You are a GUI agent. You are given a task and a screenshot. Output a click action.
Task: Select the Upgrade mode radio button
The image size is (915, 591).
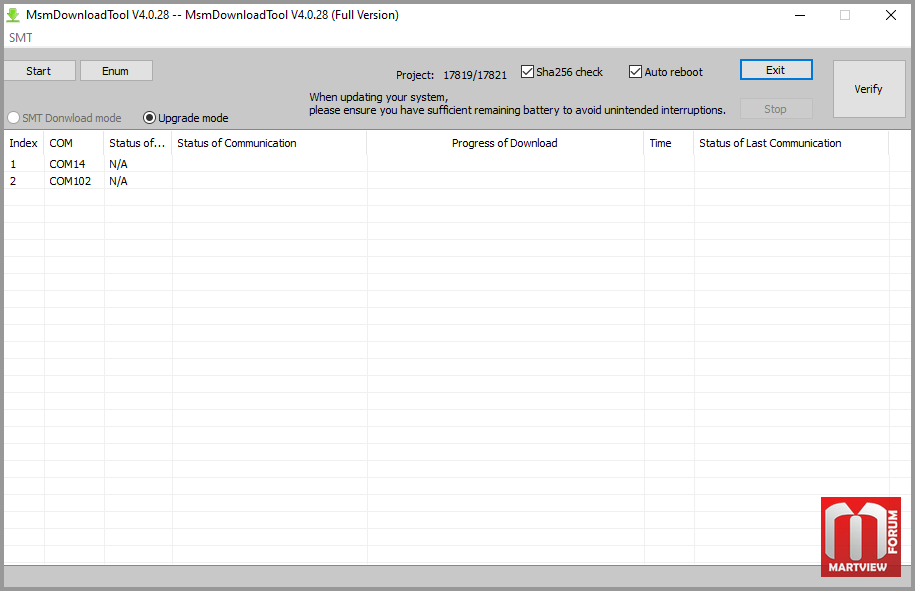[x=149, y=118]
